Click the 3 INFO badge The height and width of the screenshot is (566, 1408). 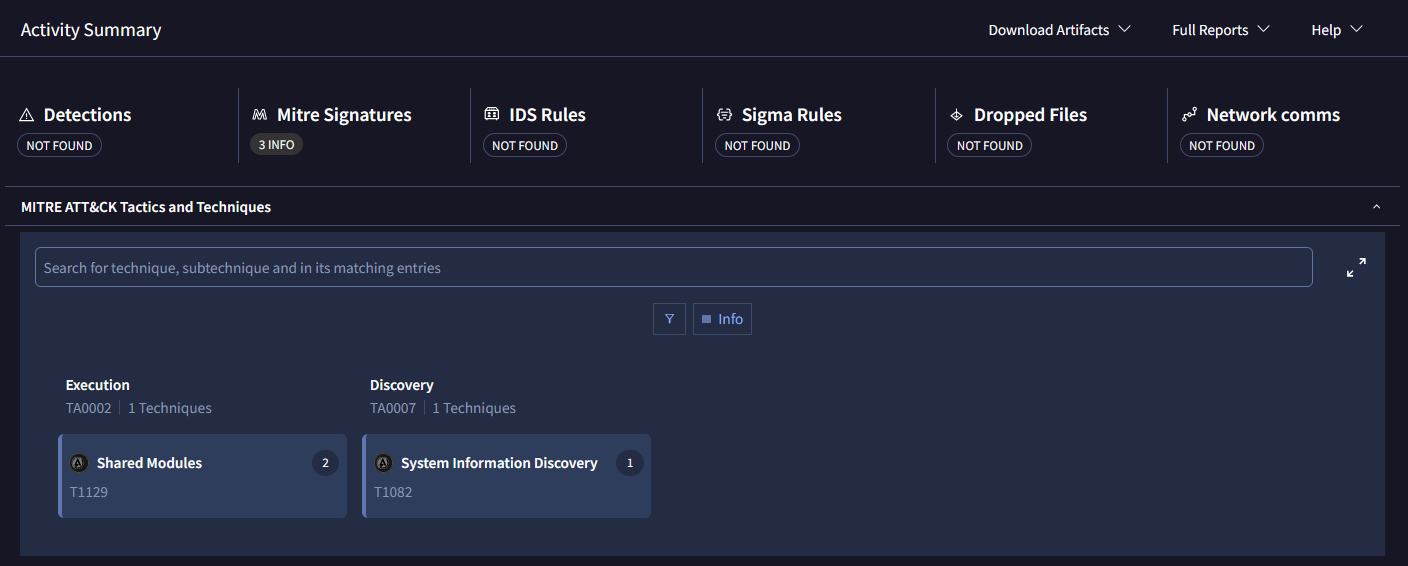[x=276, y=145]
